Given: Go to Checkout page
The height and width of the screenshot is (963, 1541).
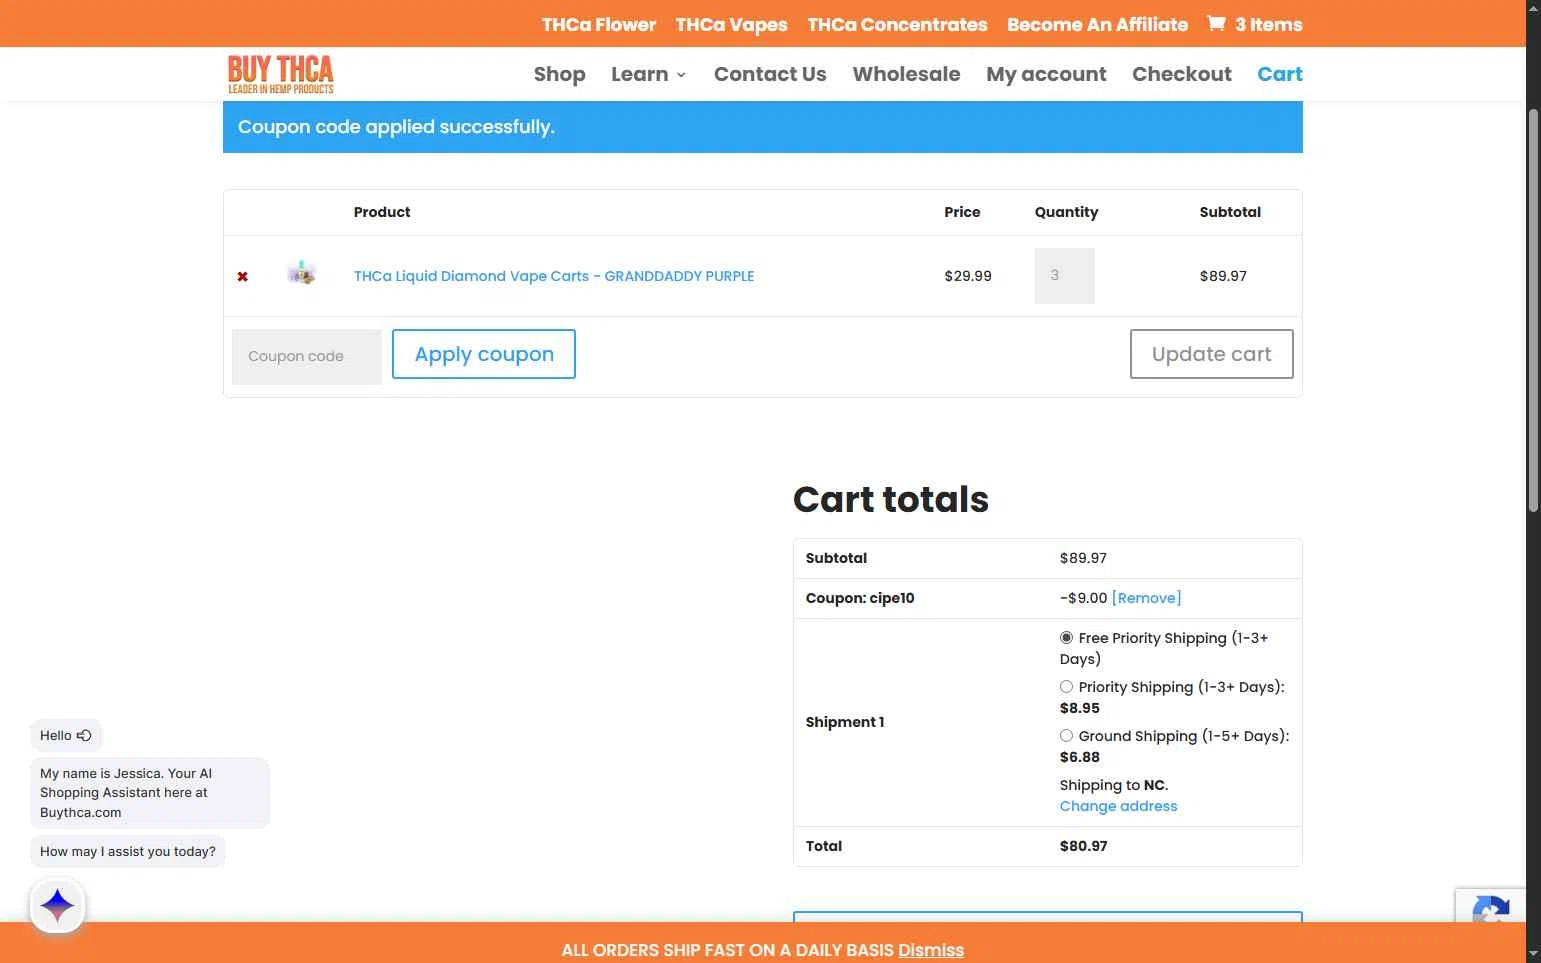Looking at the screenshot, I should pos(1182,74).
